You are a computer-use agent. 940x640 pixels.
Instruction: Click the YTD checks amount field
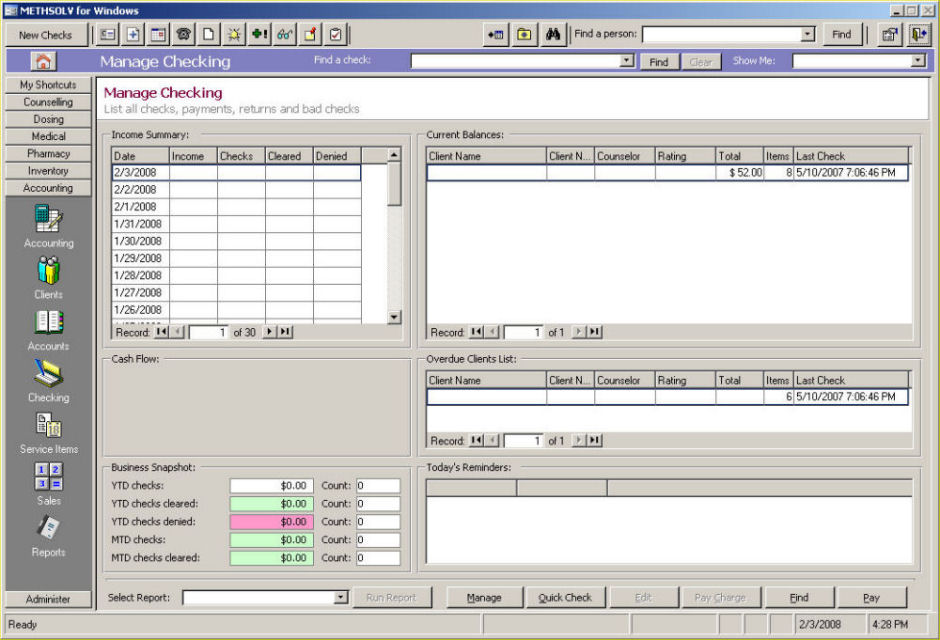tap(271, 485)
